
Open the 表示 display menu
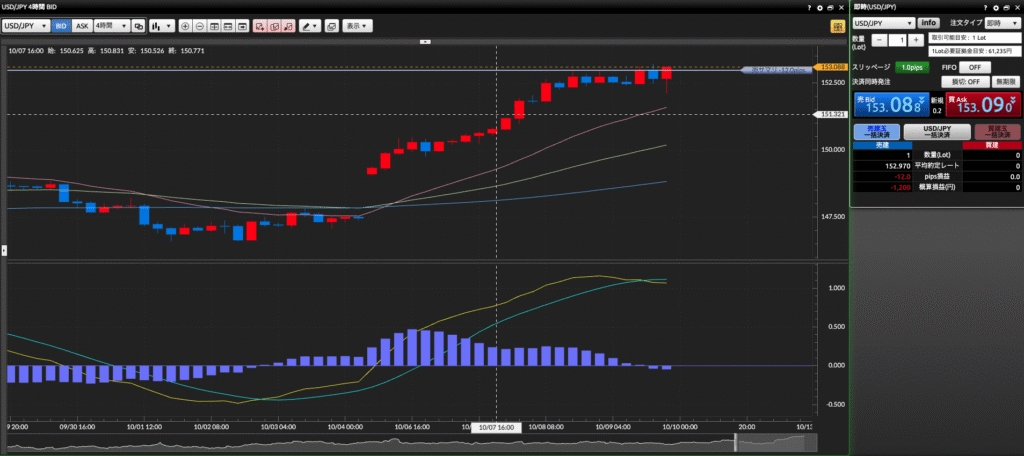tap(355, 25)
